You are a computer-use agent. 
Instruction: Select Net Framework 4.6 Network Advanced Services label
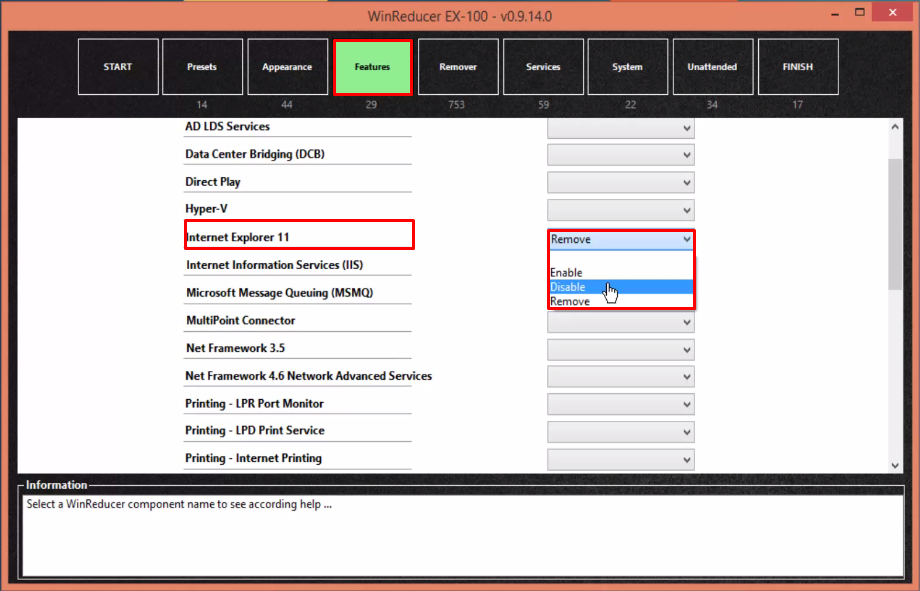pyautogui.click(x=309, y=376)
